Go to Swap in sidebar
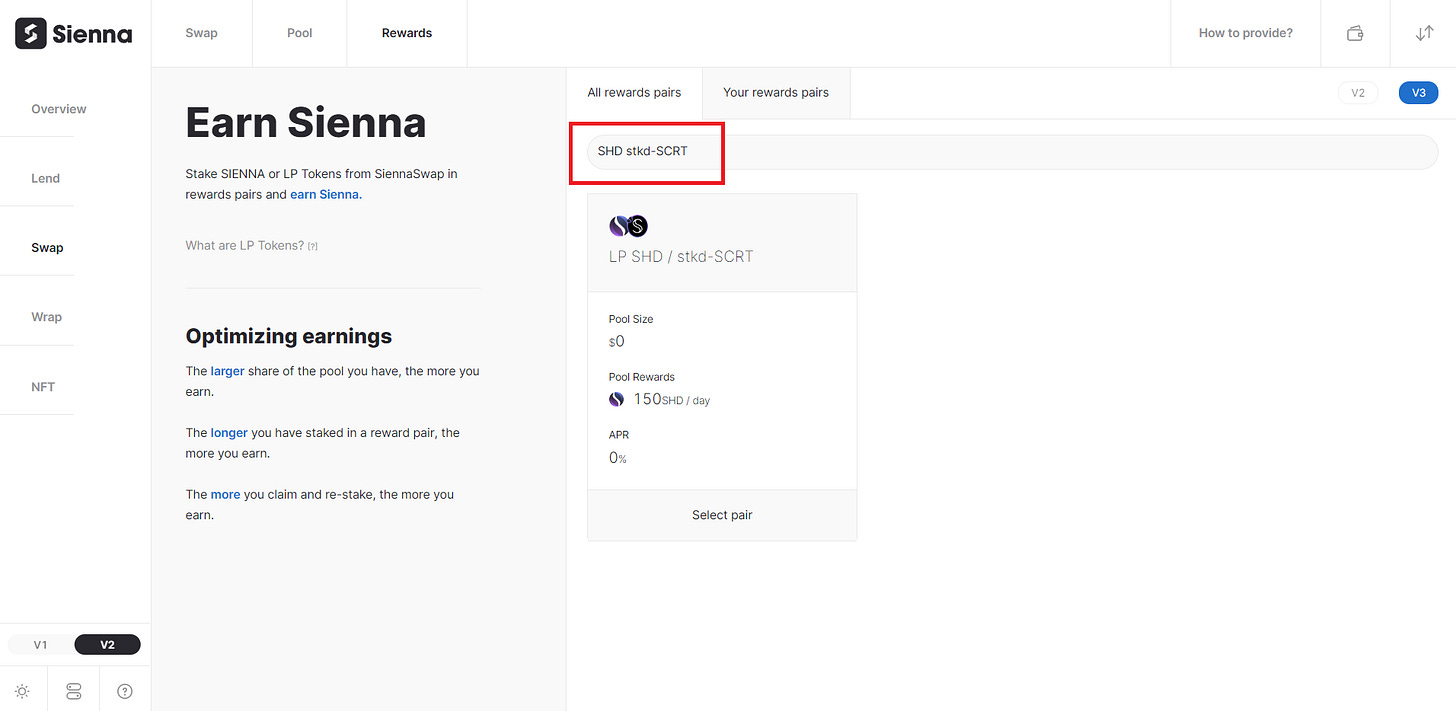 [x=47, y=248]
